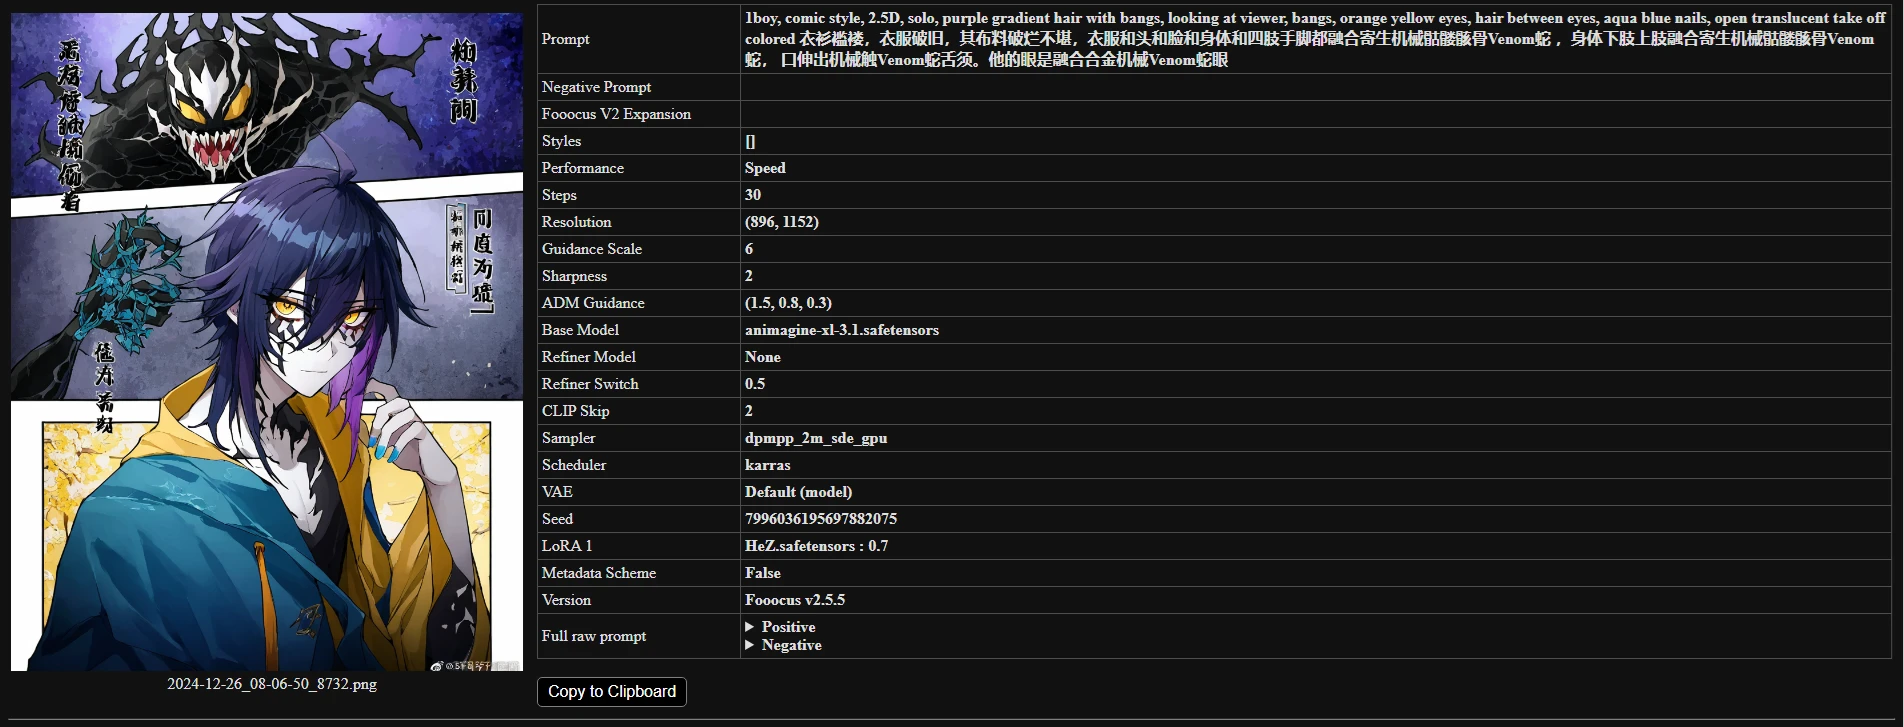Click the CLIP Skip label
This screenshot has width=1904, height=727.
576,411
